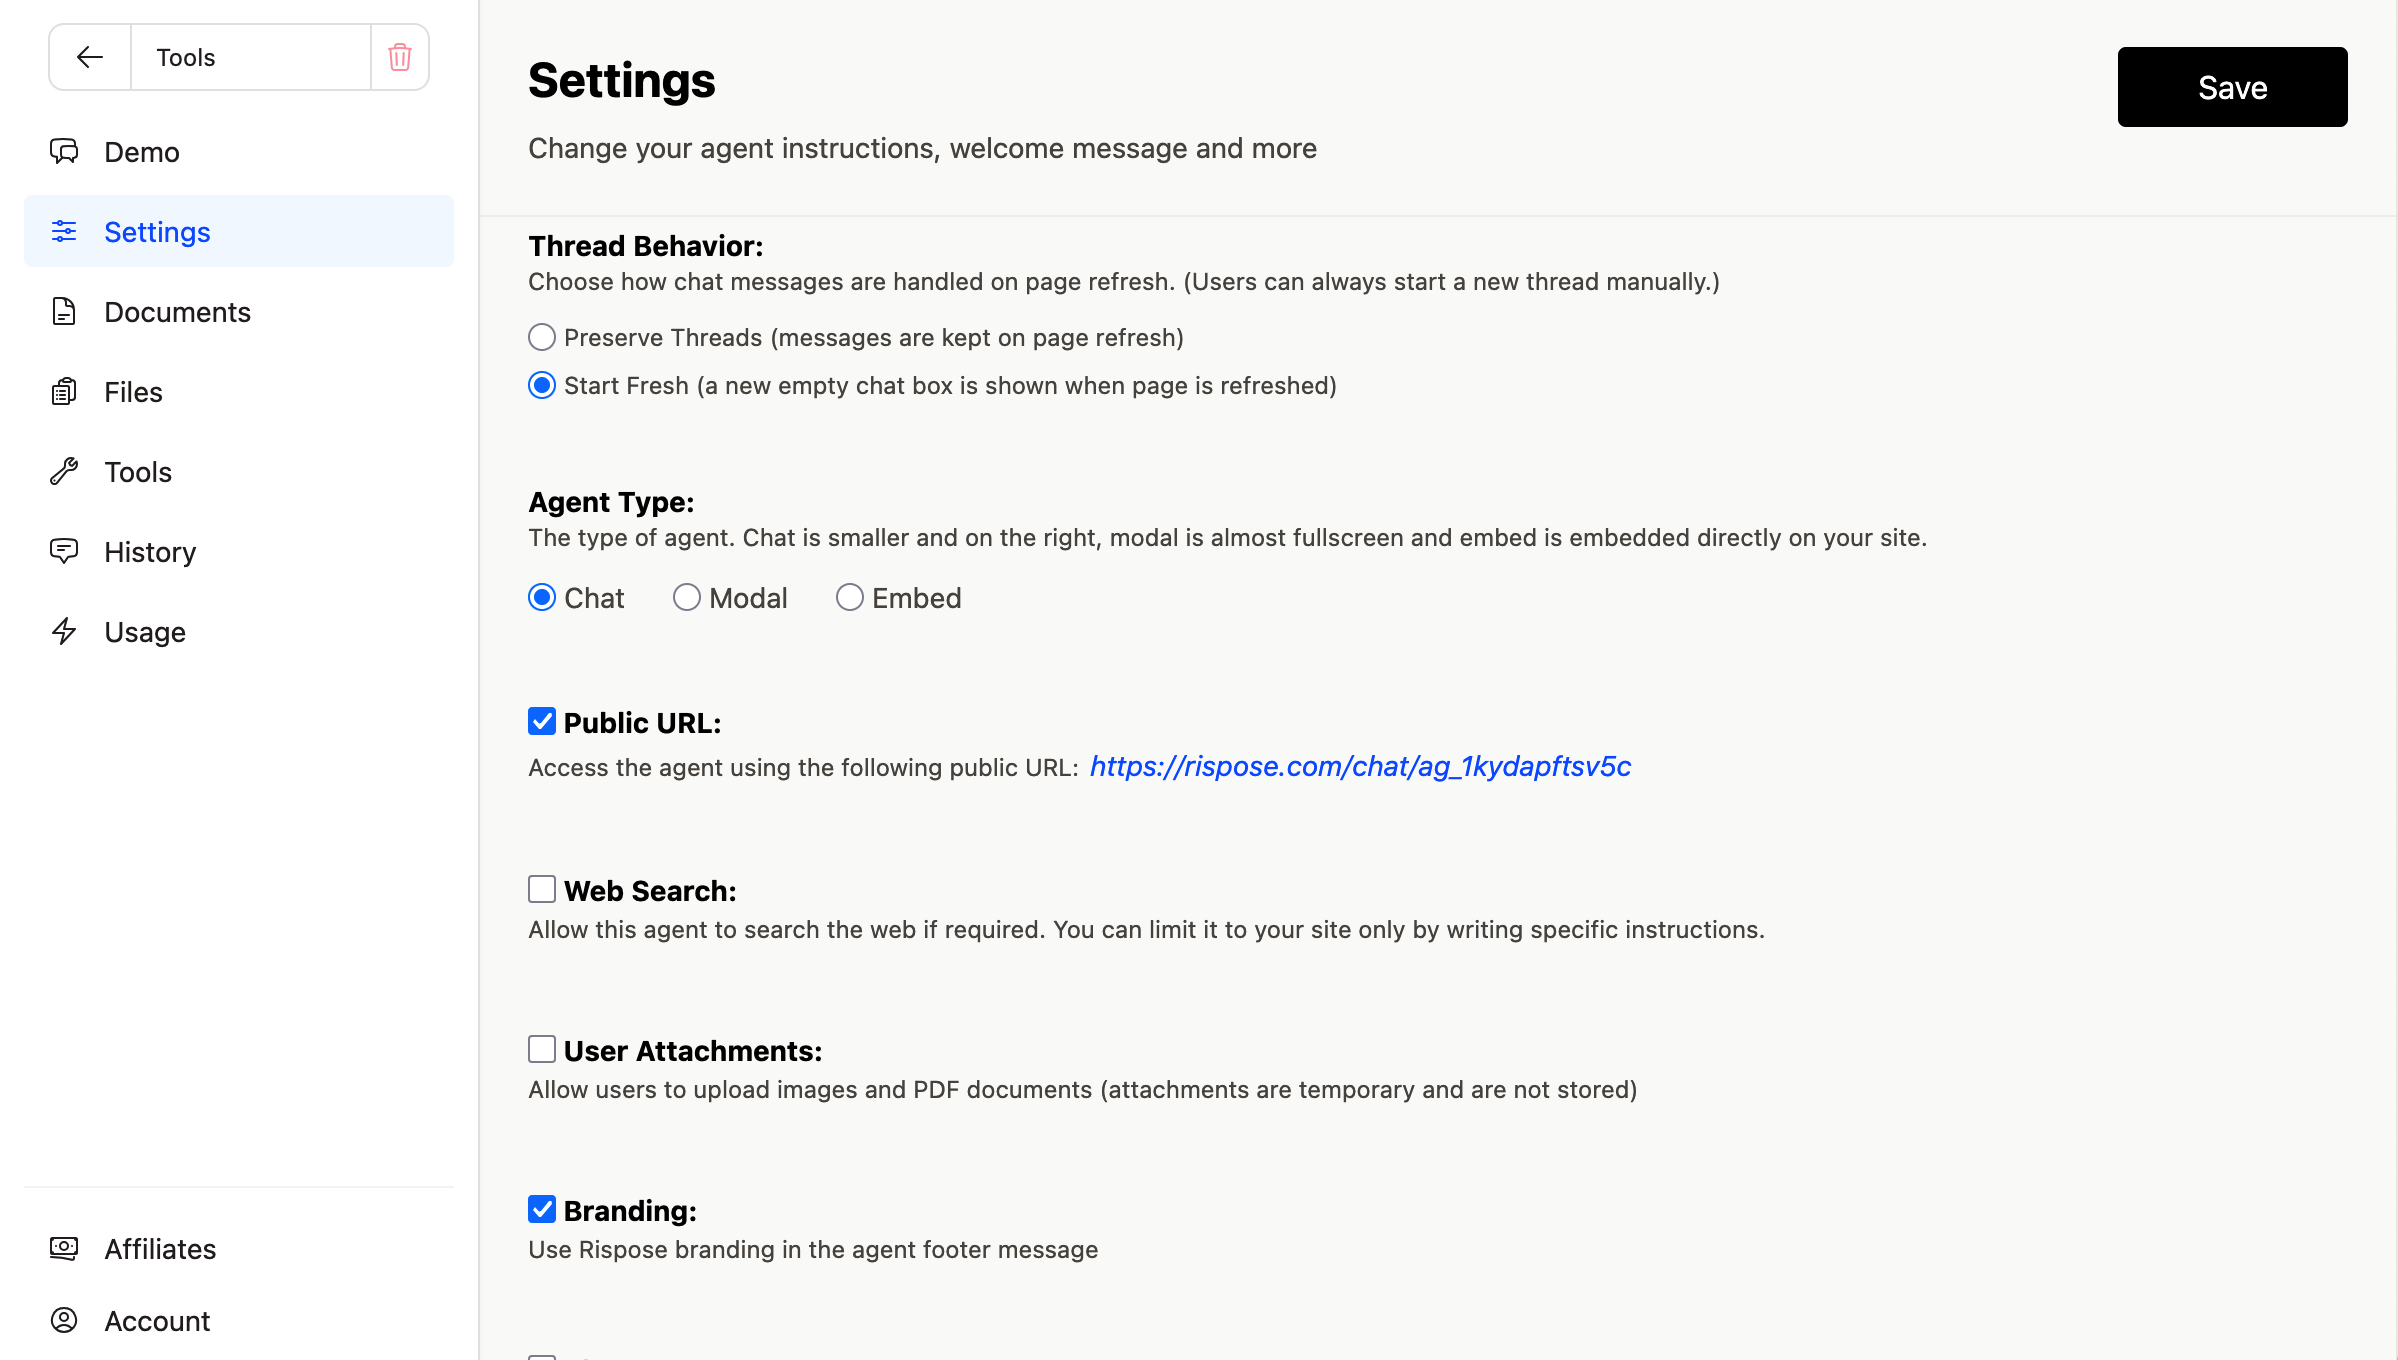The height and width of the screenshot is (1360, 2398).
Task: Click the Files clipboard icon
Action: [64, 391]
